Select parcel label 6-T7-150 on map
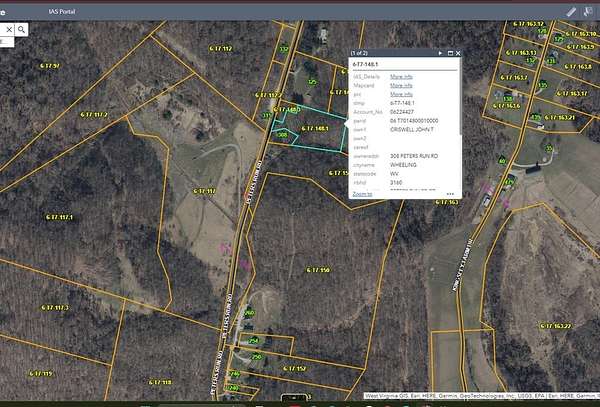Viewport: 600px width, 407px height. 317,270
